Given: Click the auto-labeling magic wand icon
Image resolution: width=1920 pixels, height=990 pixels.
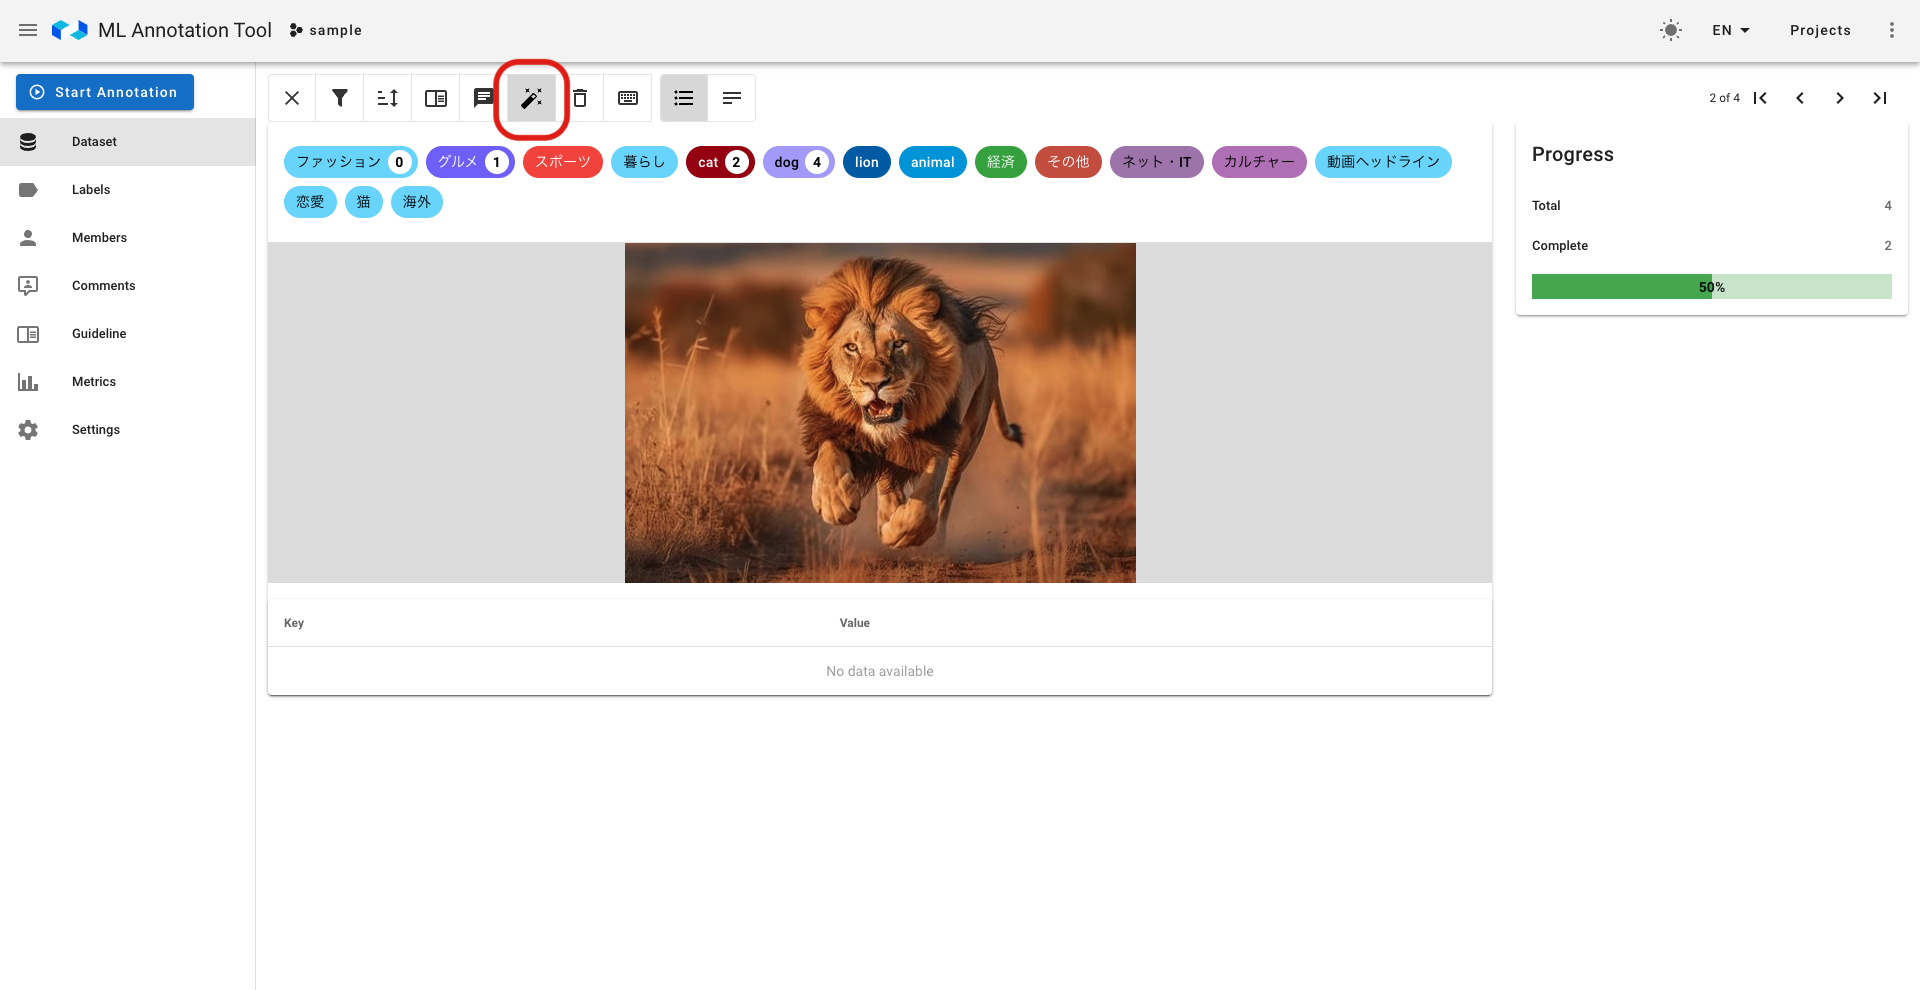Looking at the screenshot, I should pos(532,98).
